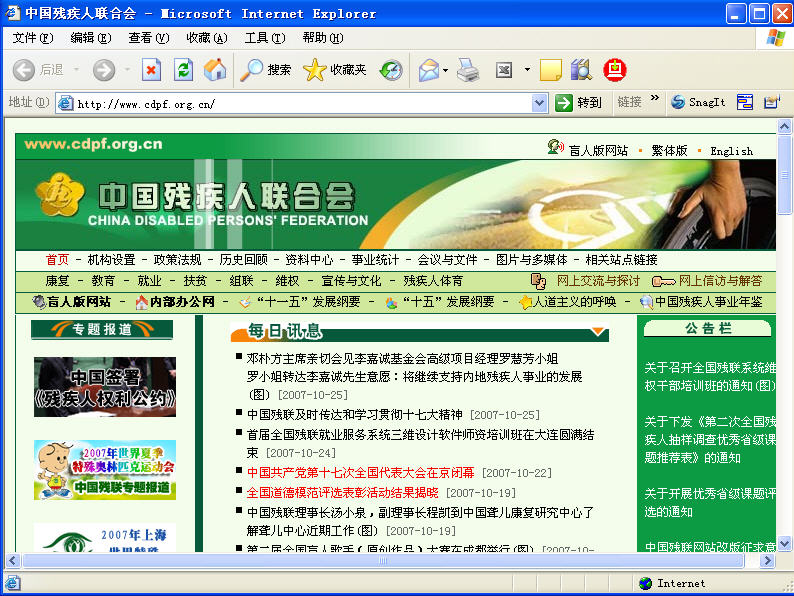Screen dimensions: 794x596
Task: Click the yellow note Discuss icon
Action: tap(551, 70)
